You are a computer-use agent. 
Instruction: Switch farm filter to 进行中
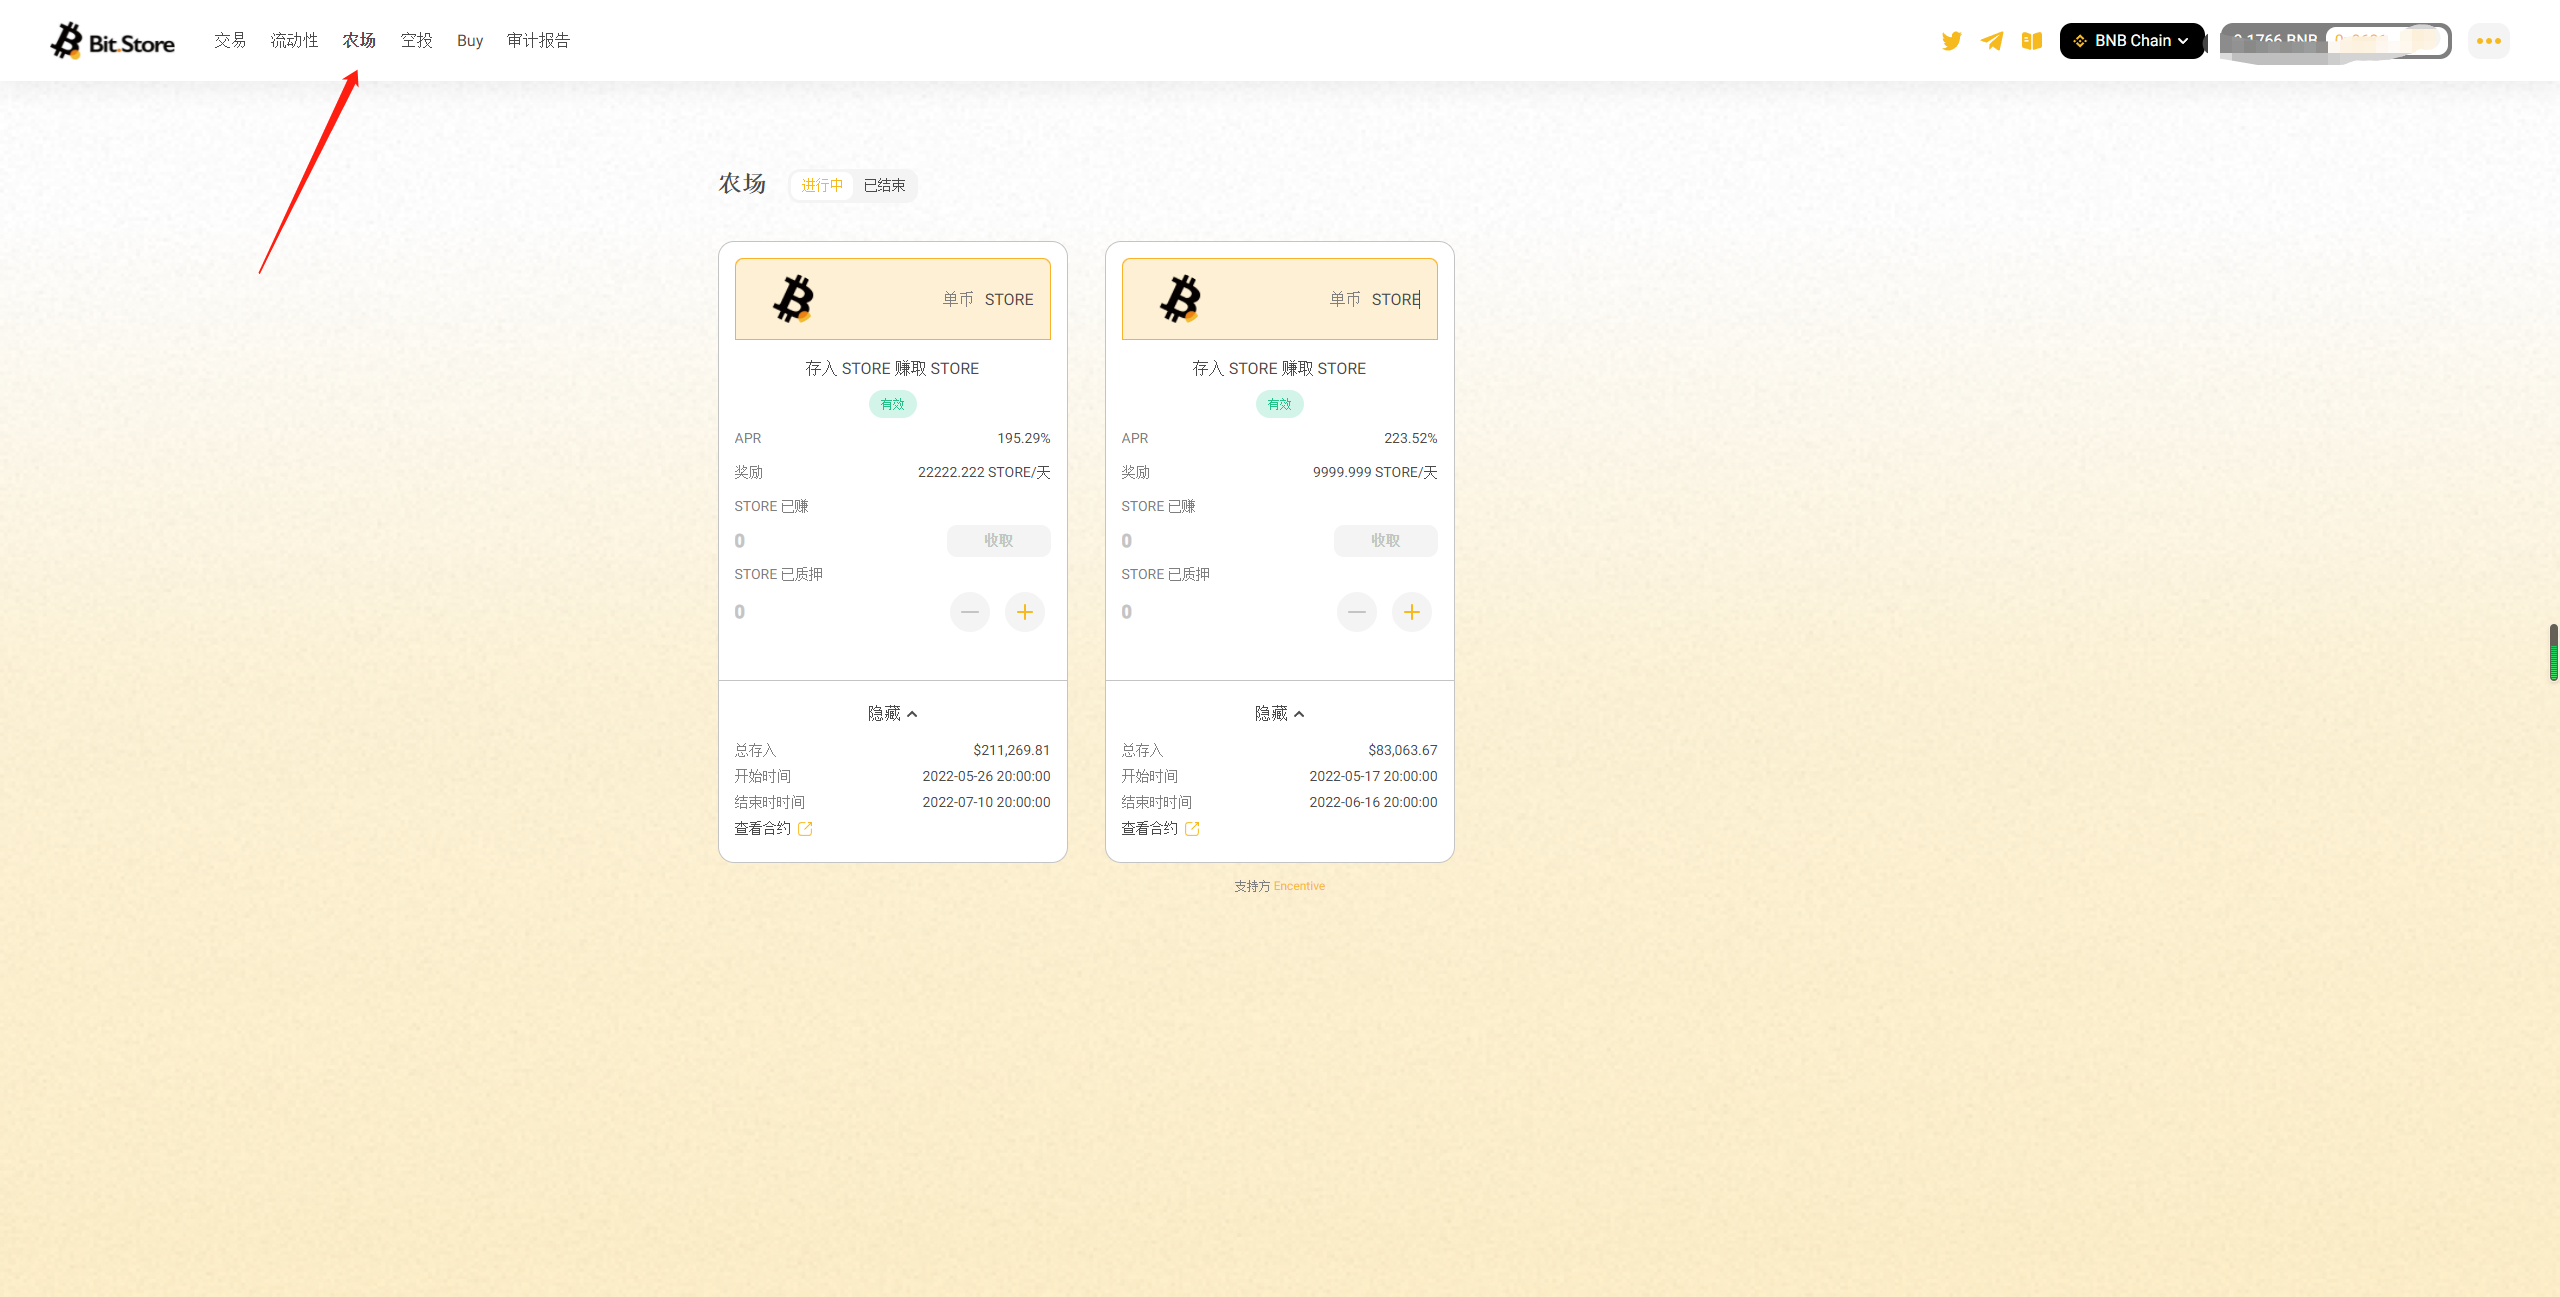pyautogui.click(x=822, y=186)
